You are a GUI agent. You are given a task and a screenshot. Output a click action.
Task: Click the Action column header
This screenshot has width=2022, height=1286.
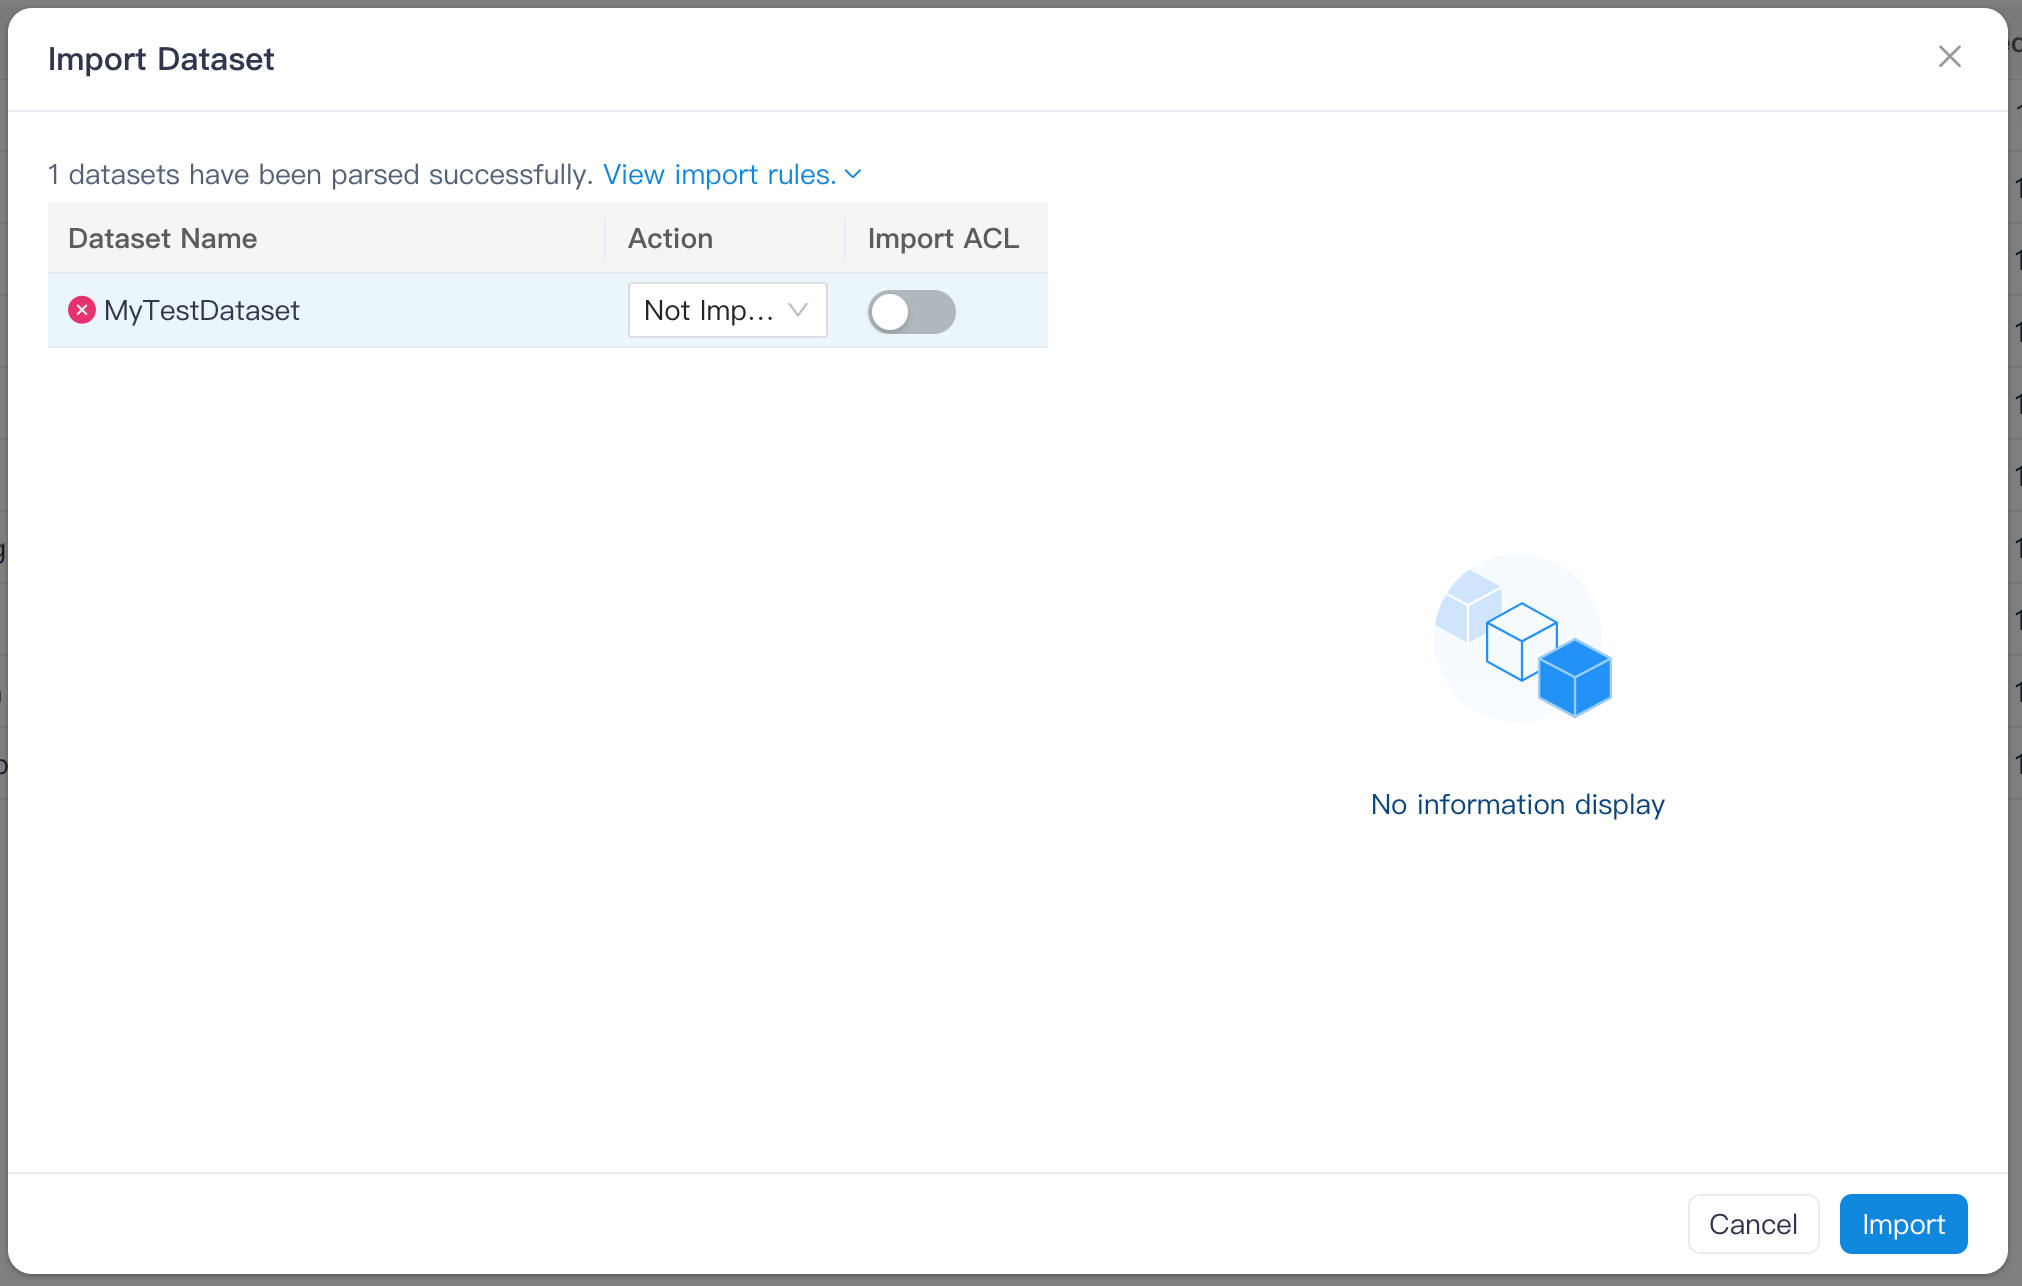pyautogui.click(x=670, y=238)
